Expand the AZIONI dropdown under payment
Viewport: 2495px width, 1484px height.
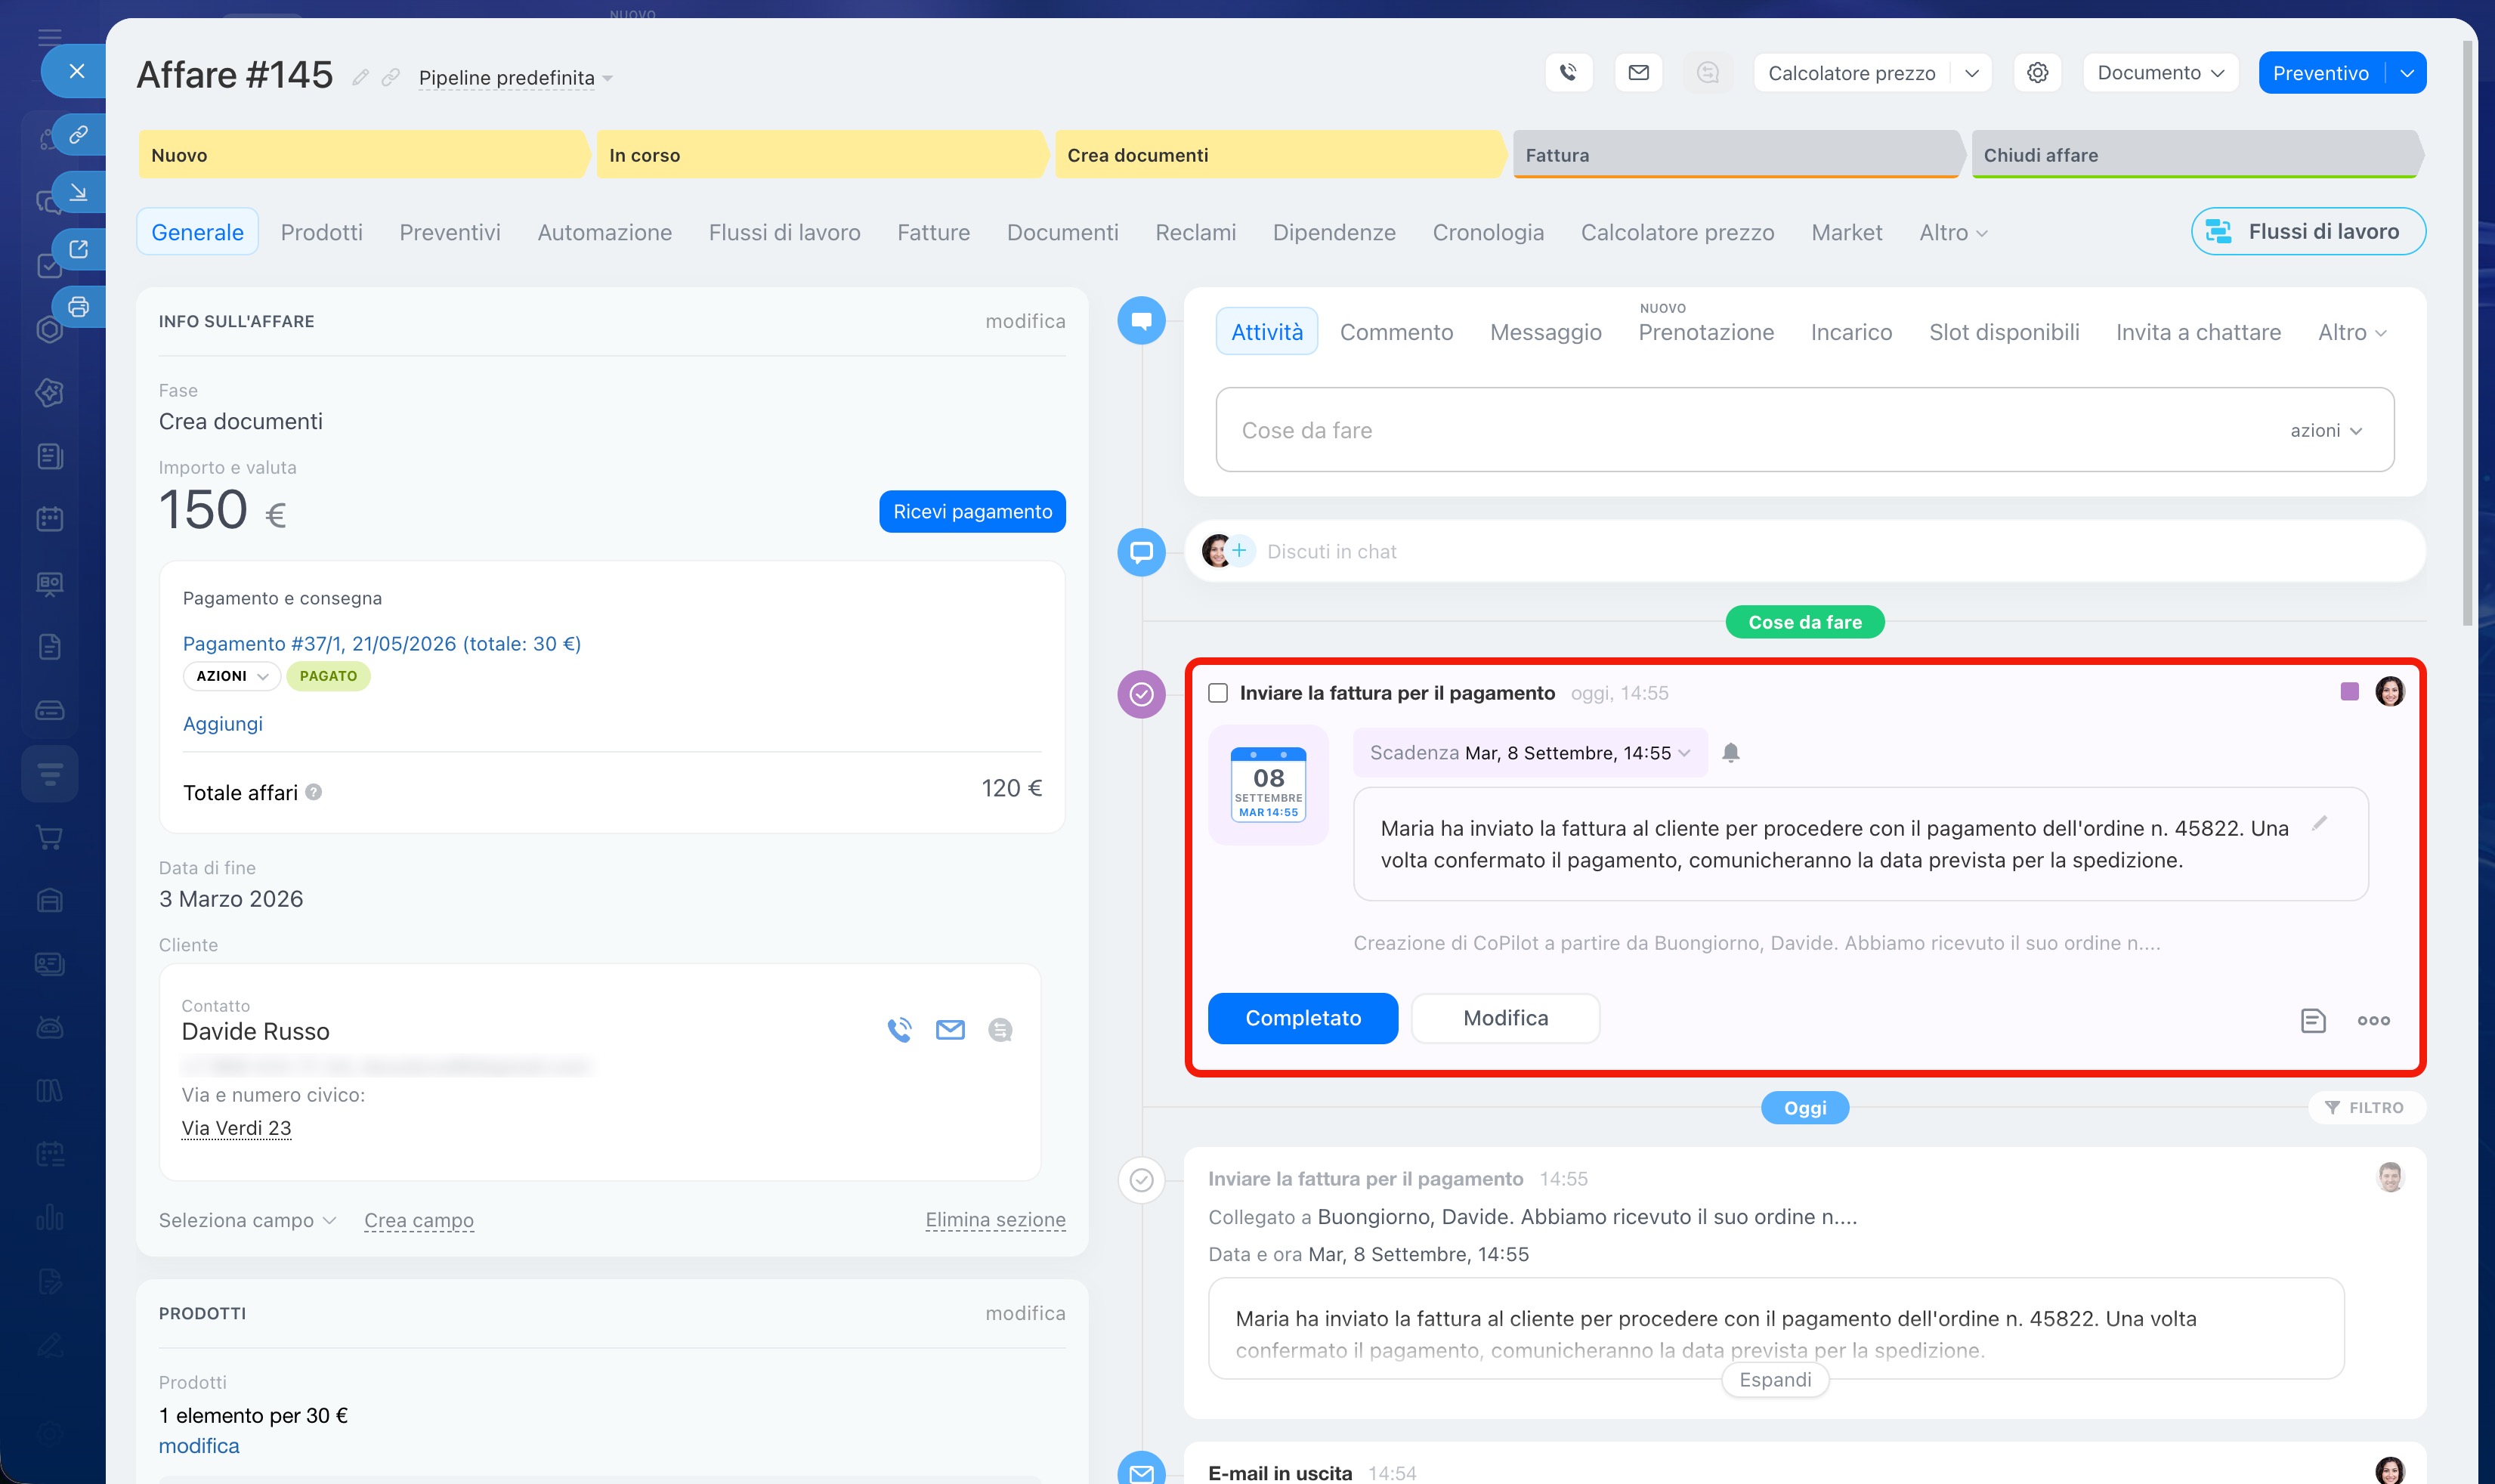click(232, 676)
